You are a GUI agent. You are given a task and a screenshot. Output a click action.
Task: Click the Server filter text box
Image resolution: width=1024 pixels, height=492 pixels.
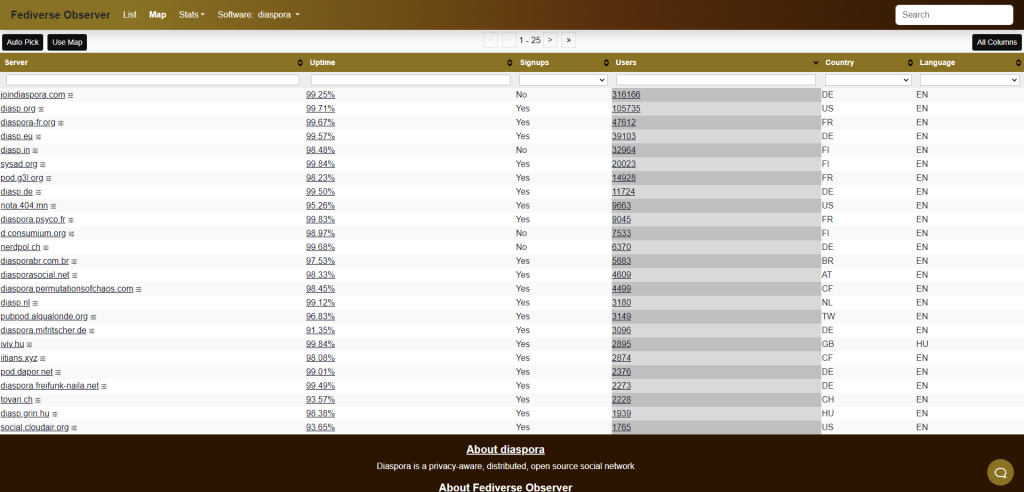point(152,80)
